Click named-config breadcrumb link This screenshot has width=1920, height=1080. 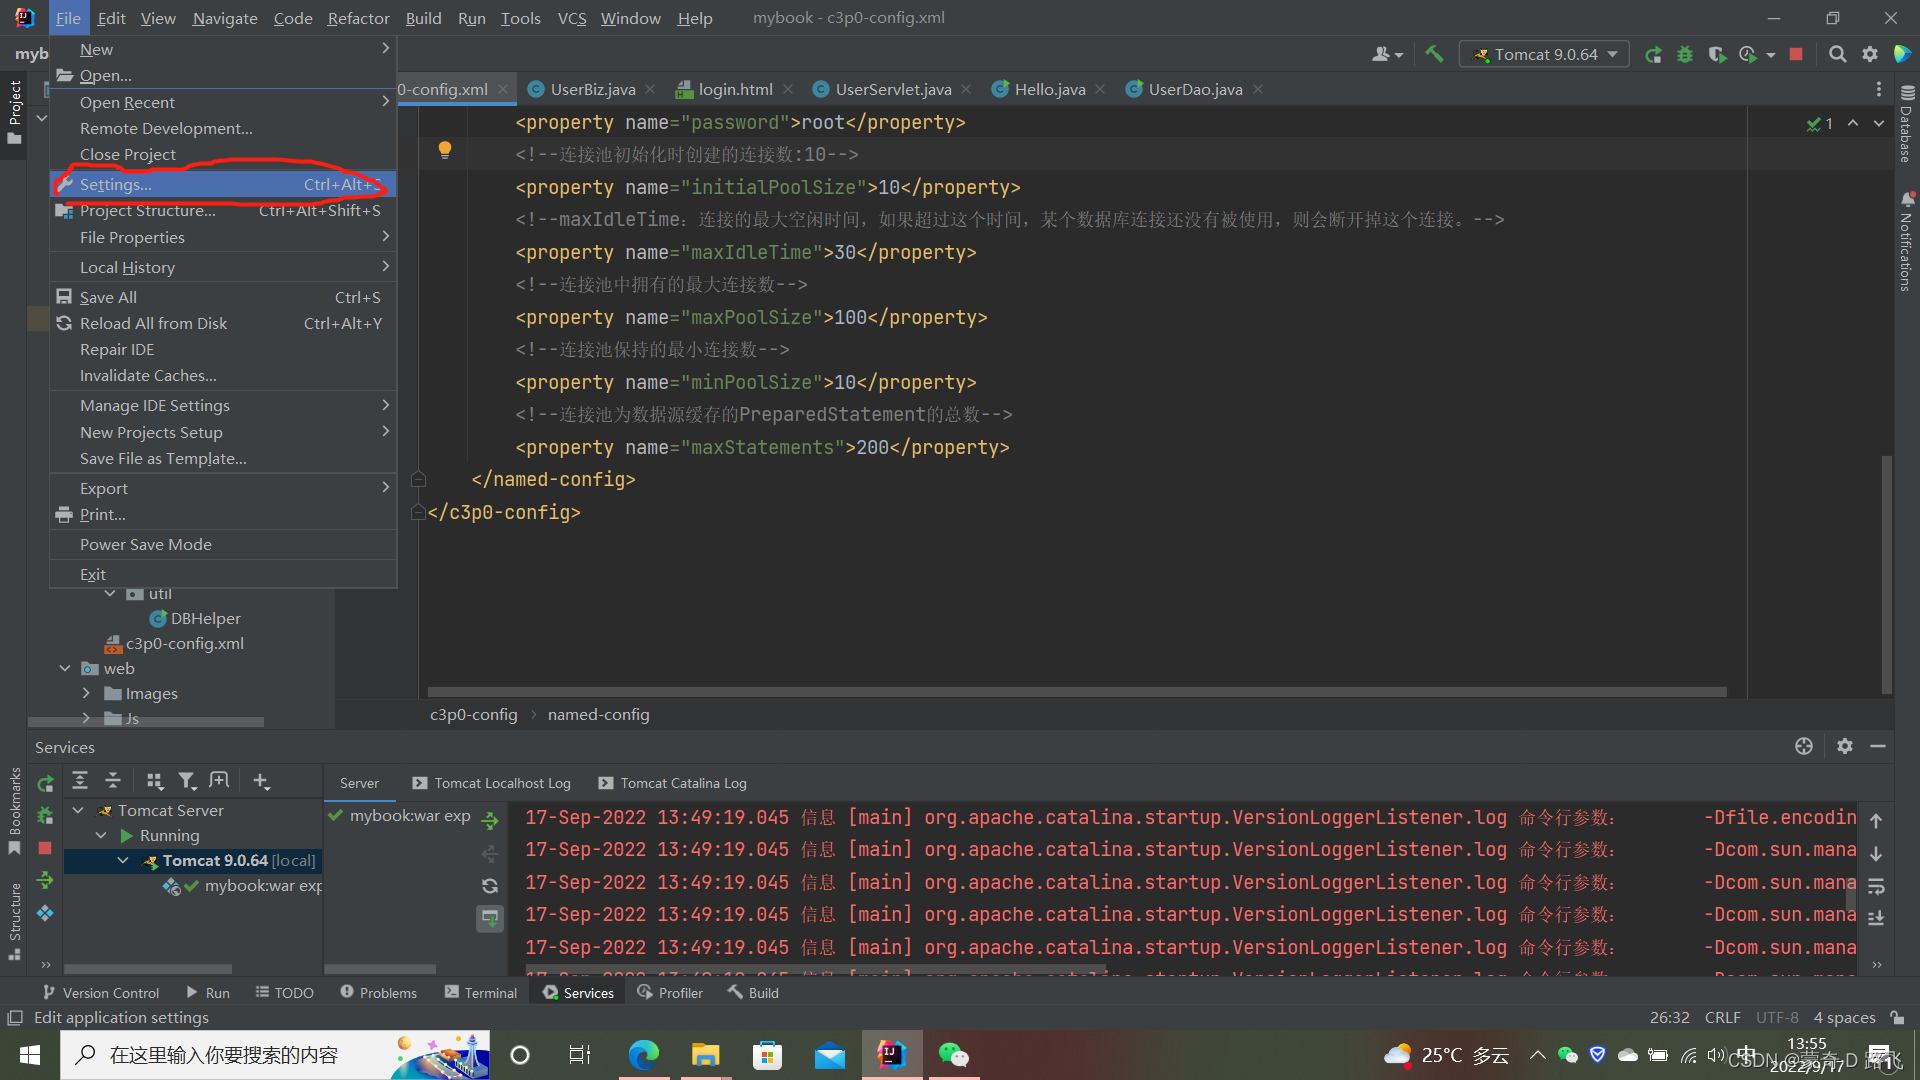pyautogui.click(x=598, y=714)
